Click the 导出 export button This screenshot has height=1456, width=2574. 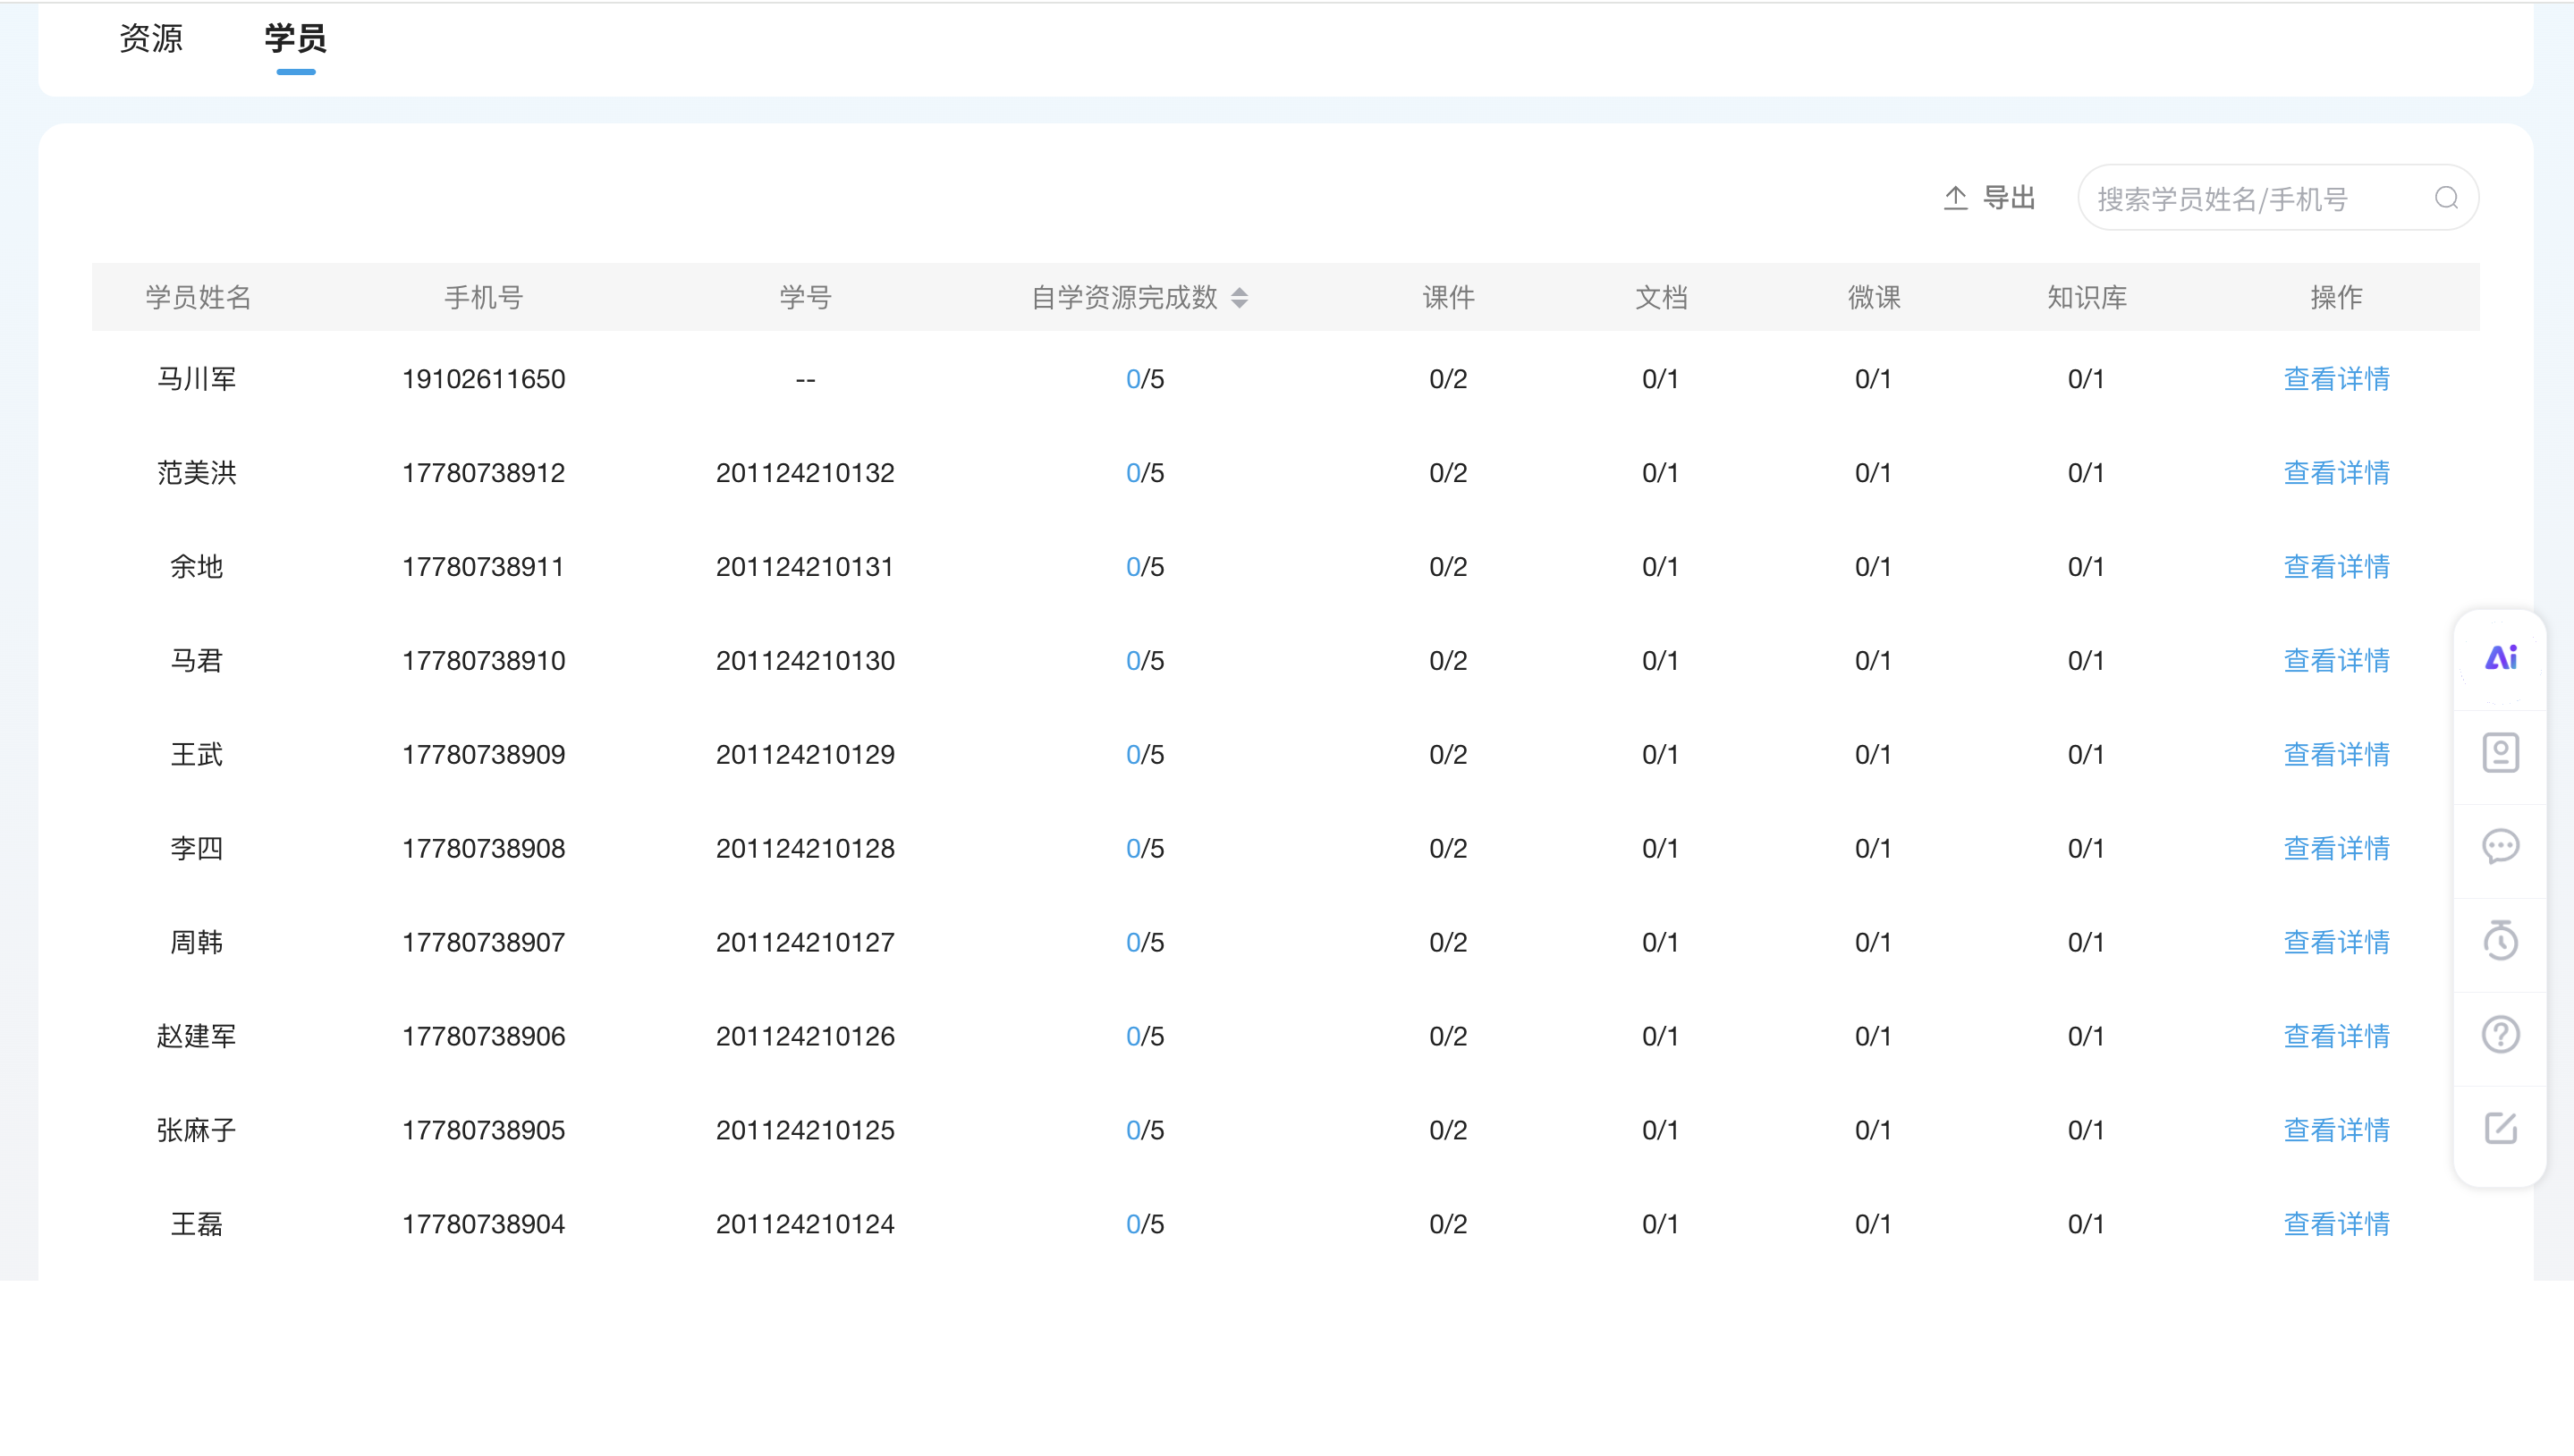1989,198
